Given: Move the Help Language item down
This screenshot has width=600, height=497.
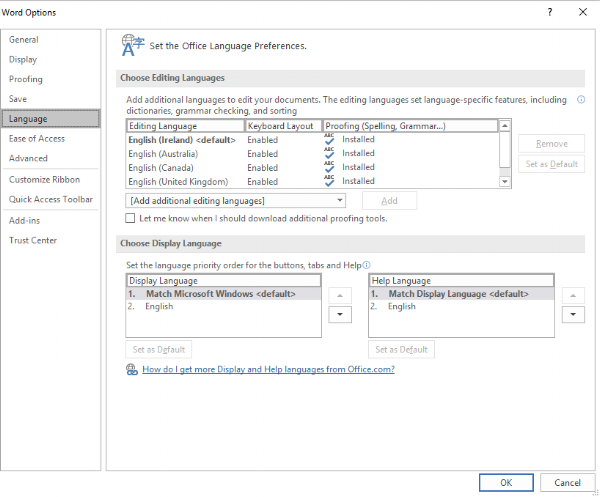Looking at the screenshot, I should tap(573, 314).
